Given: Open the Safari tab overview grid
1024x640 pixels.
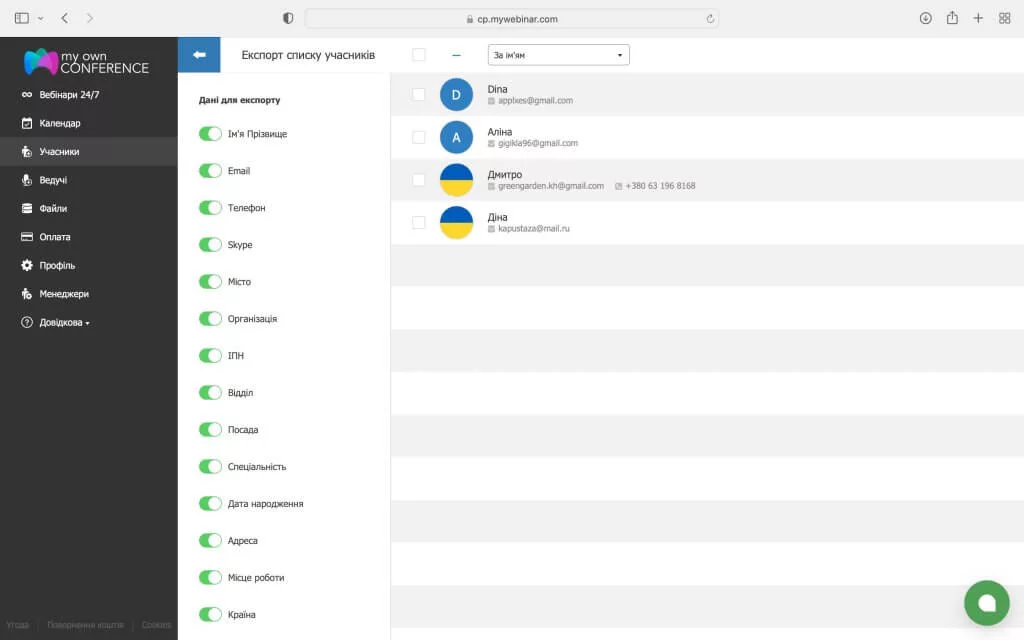Looking at the screenshot, I should coord(1004,18).
